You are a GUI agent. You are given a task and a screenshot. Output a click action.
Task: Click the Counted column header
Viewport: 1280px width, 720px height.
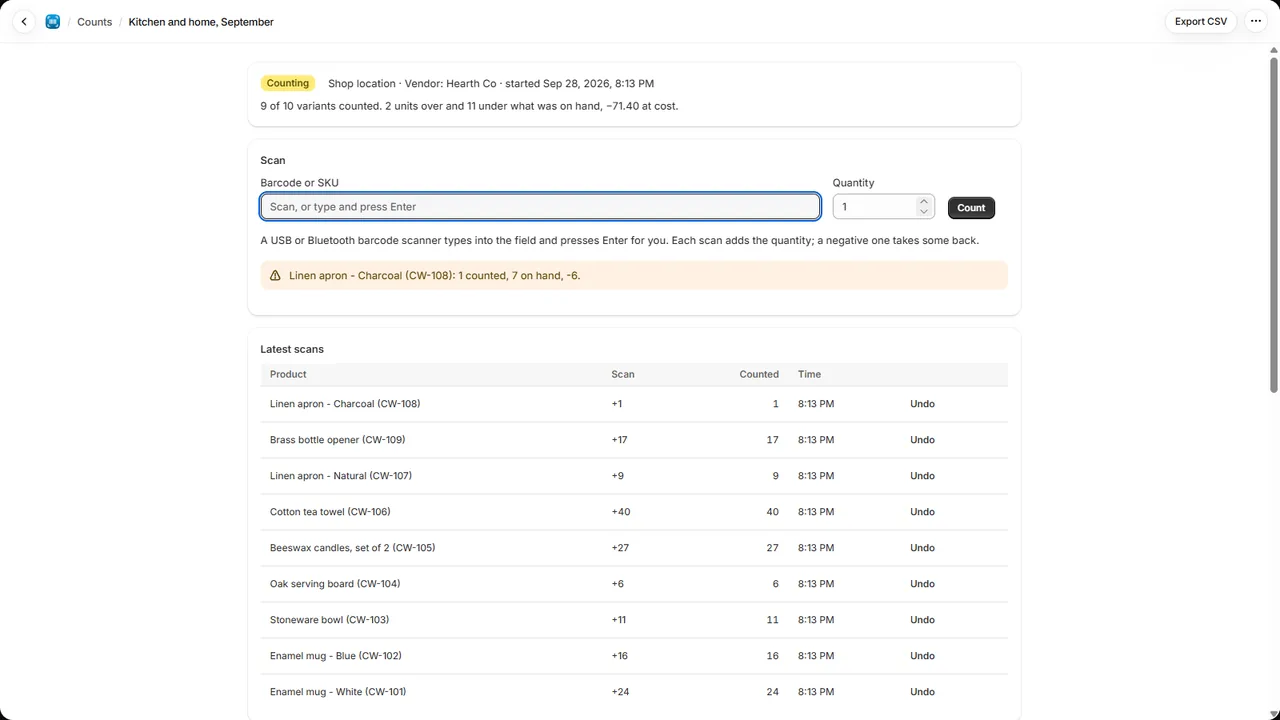759,374
